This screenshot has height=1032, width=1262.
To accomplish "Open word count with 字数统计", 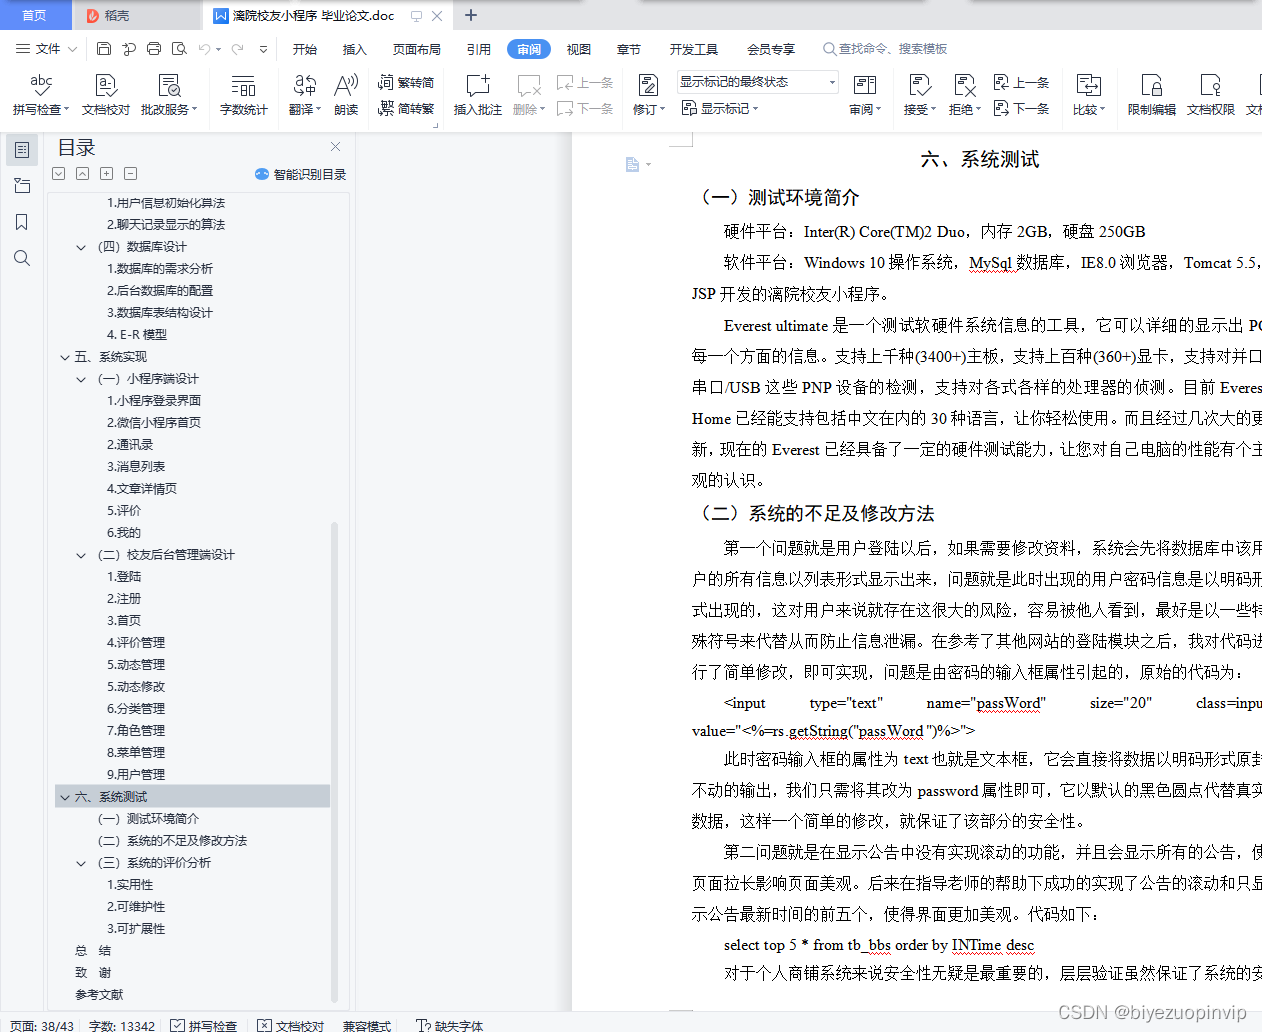I will [x=243, y=95].
